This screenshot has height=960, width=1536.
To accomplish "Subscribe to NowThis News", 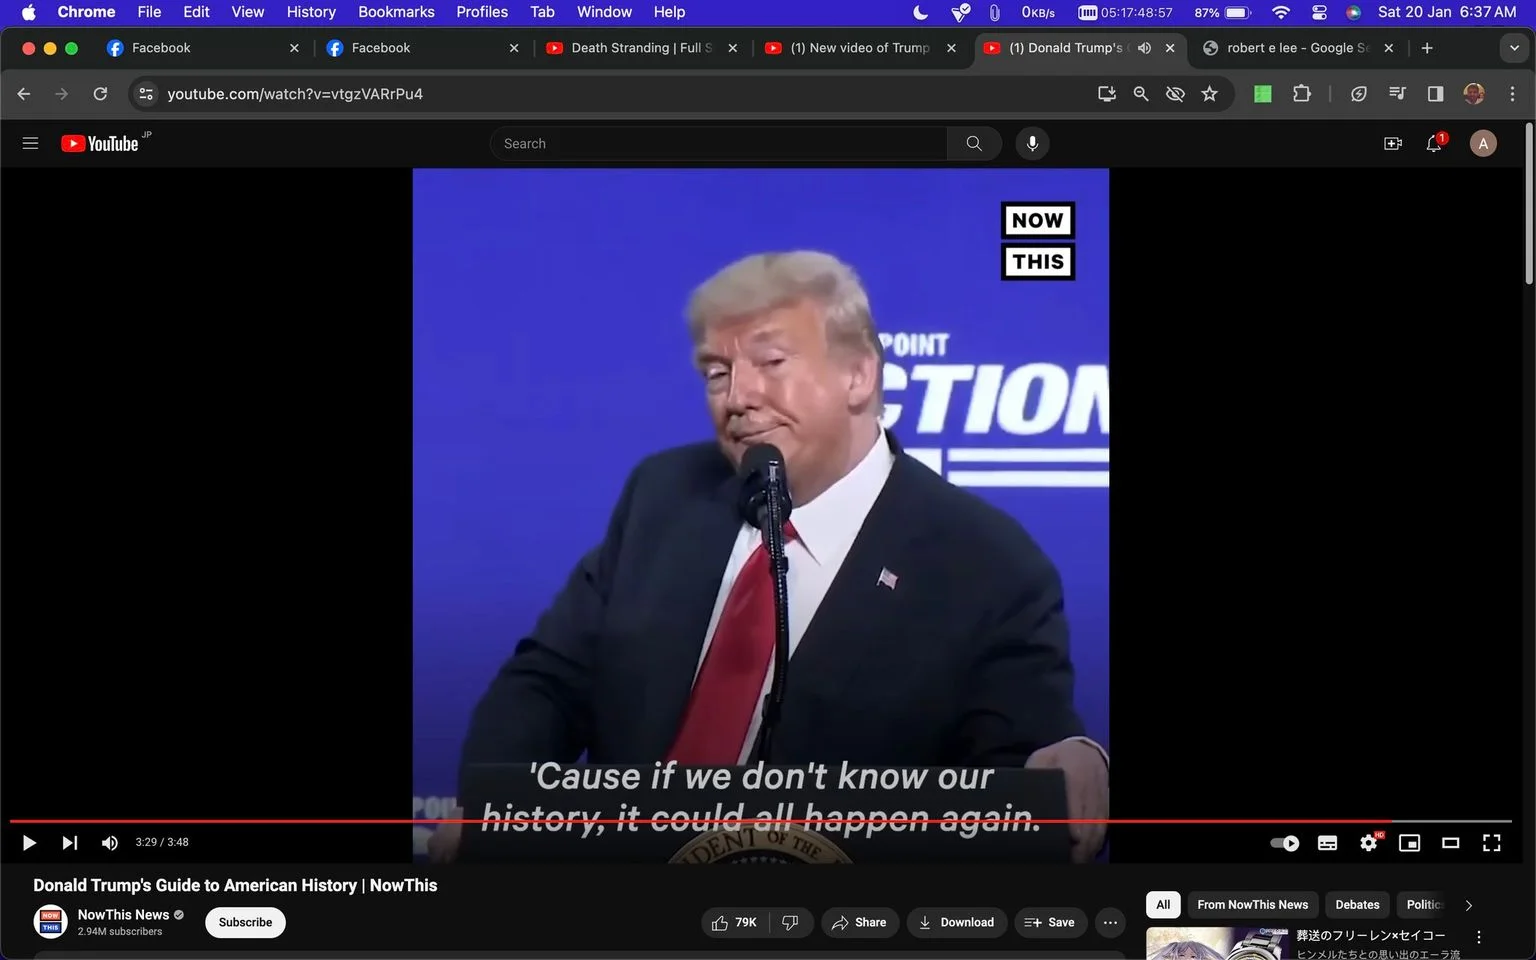I will (245, 922).
